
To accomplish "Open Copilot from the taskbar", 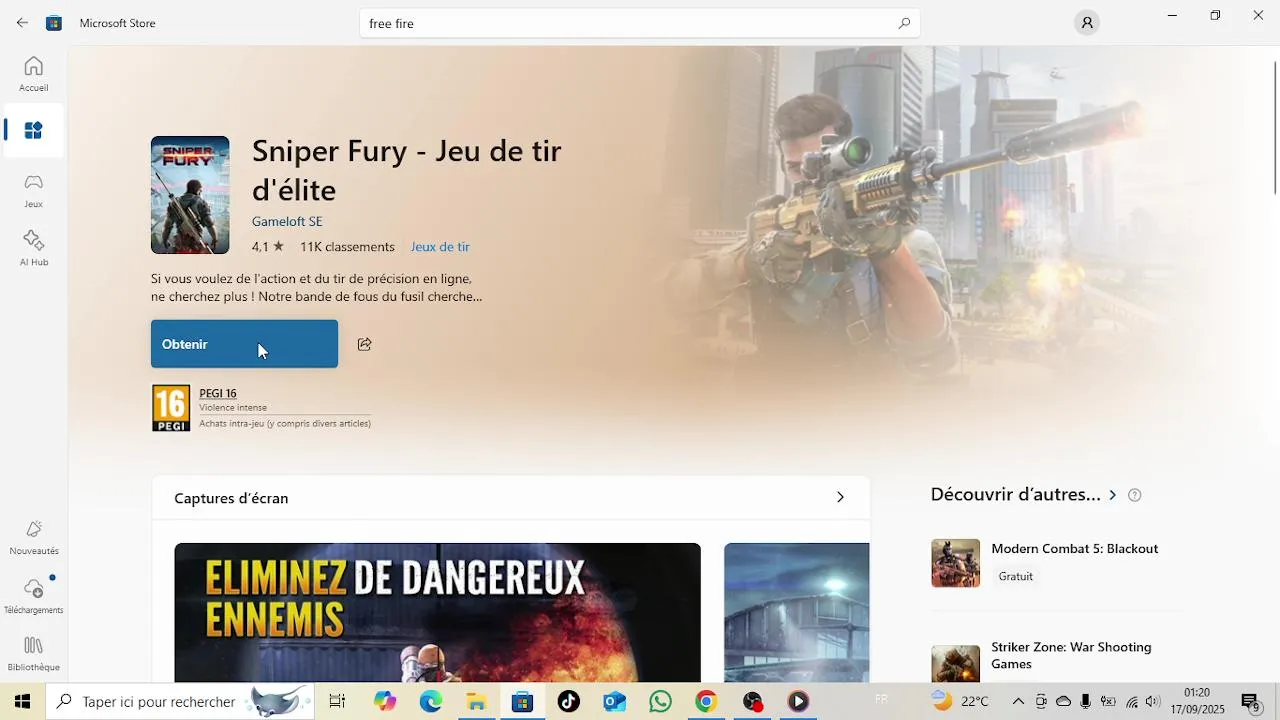I will click(385, 701).
